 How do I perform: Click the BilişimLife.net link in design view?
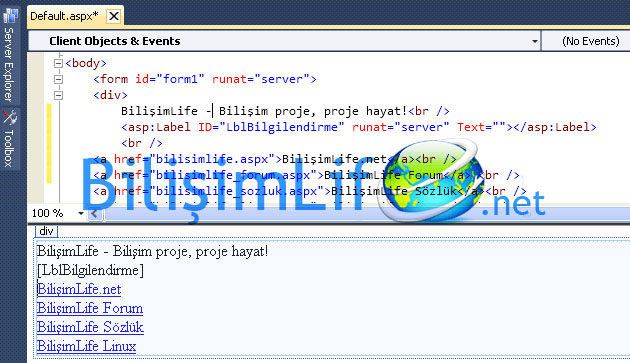(x=79, y=289)
